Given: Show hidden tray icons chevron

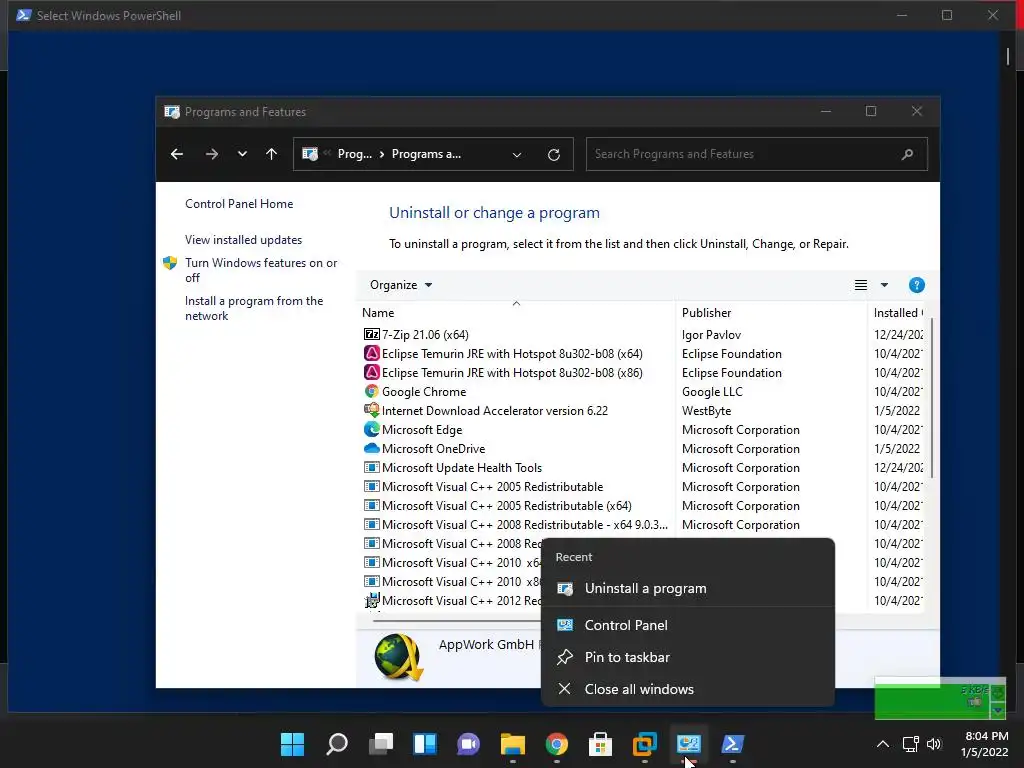Looking at the screenshot, I should [882, 744].
